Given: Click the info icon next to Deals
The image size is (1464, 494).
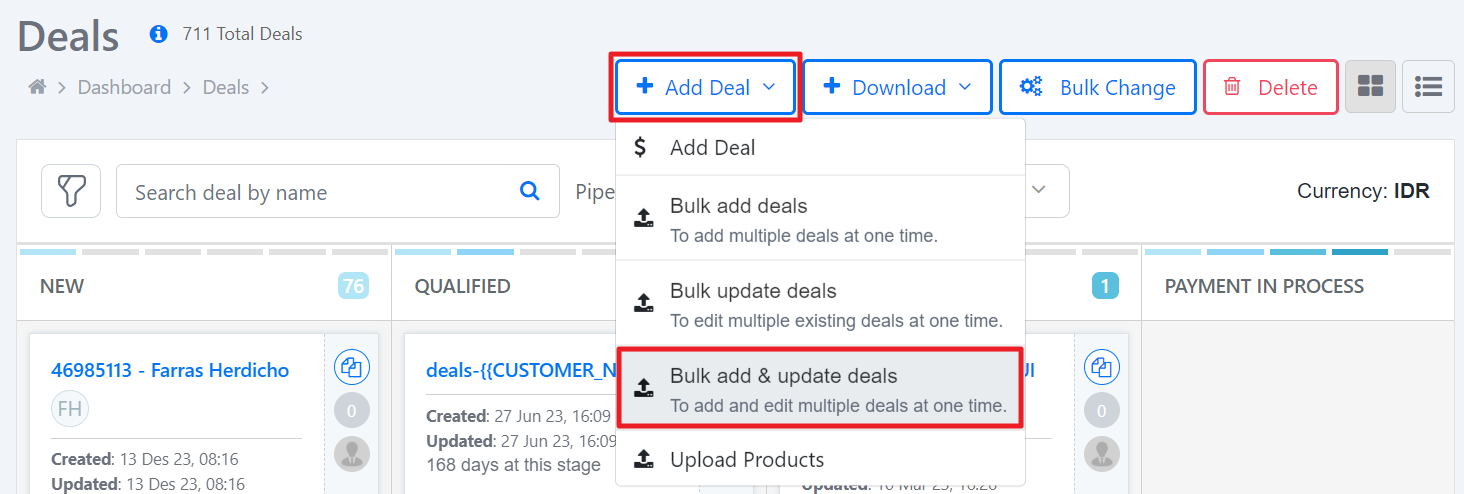Looking at the screenshot, I should pos(158,34).
